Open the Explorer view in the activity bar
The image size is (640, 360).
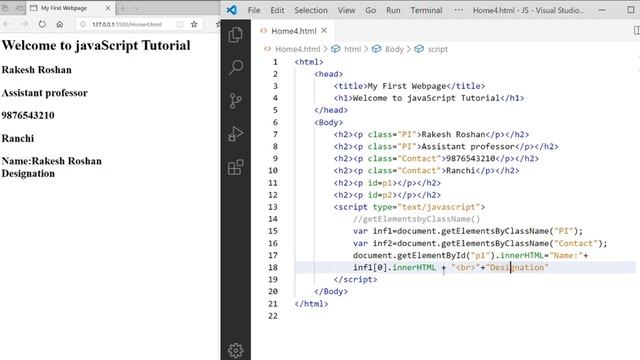point(236,35)
